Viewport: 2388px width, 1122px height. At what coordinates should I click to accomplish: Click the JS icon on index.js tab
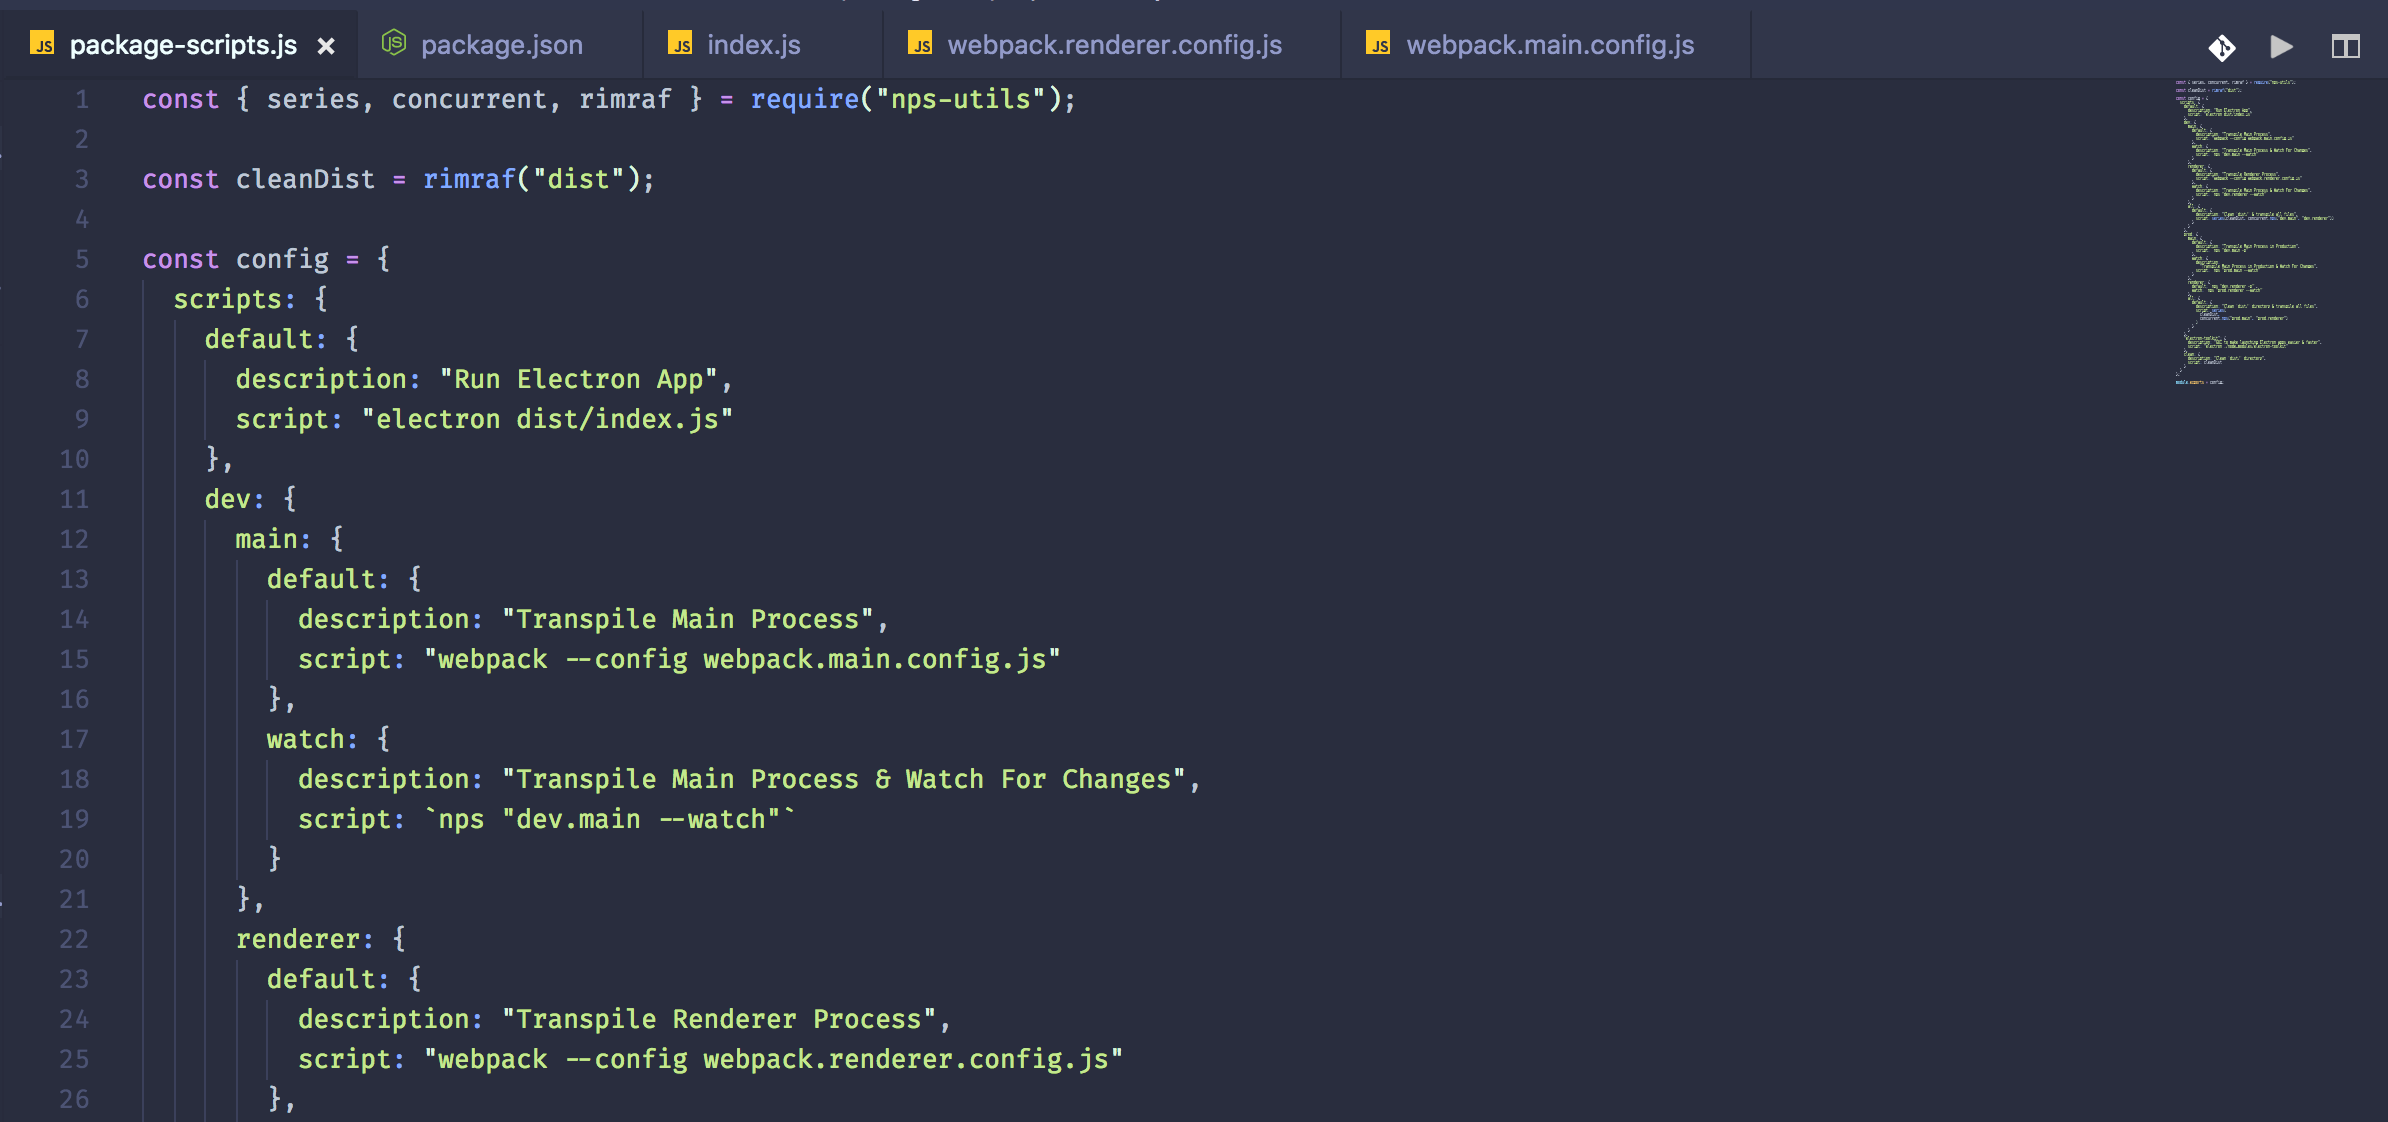(x=680, y=43)
